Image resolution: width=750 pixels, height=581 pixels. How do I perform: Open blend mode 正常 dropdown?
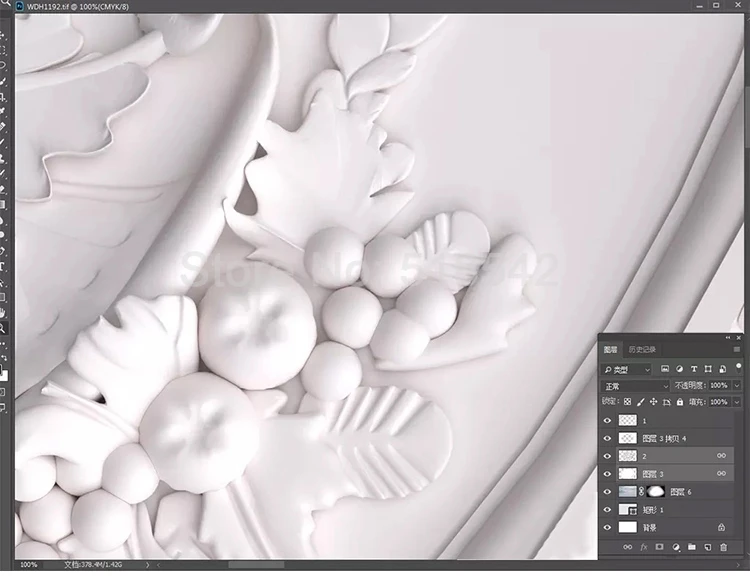(635, 386)
